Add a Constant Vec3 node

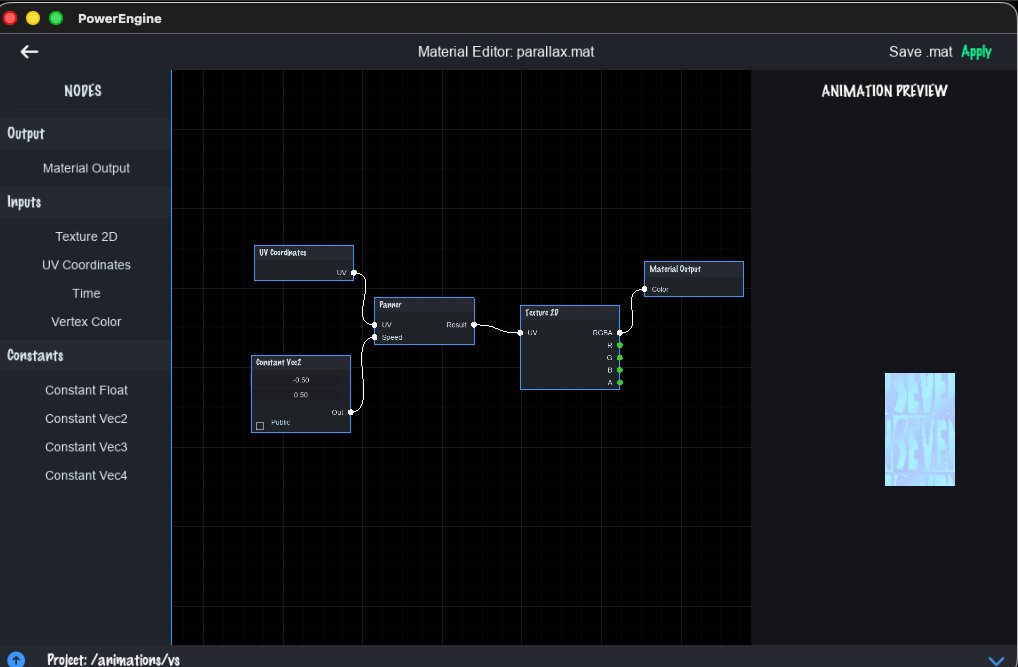tap(86, 447)
